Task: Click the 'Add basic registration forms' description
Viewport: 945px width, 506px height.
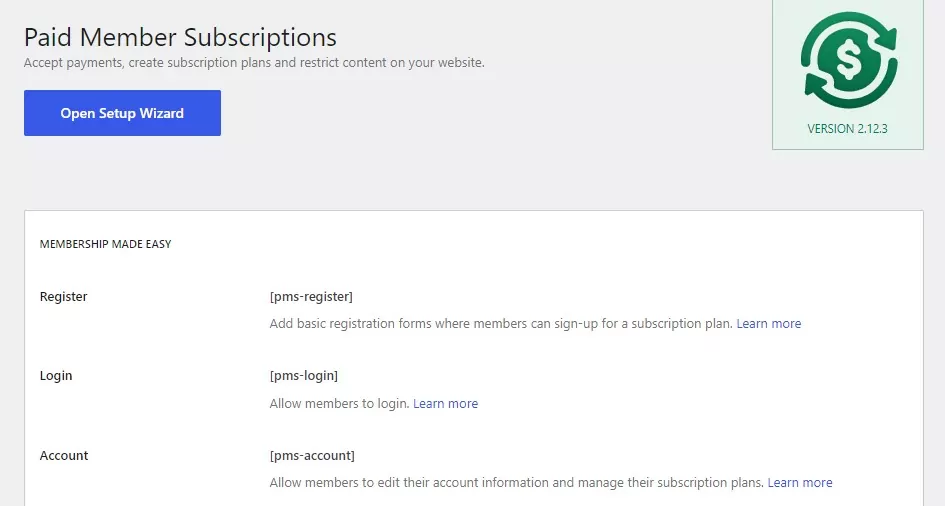Action: pyautogui.click(x=501, y=323)
